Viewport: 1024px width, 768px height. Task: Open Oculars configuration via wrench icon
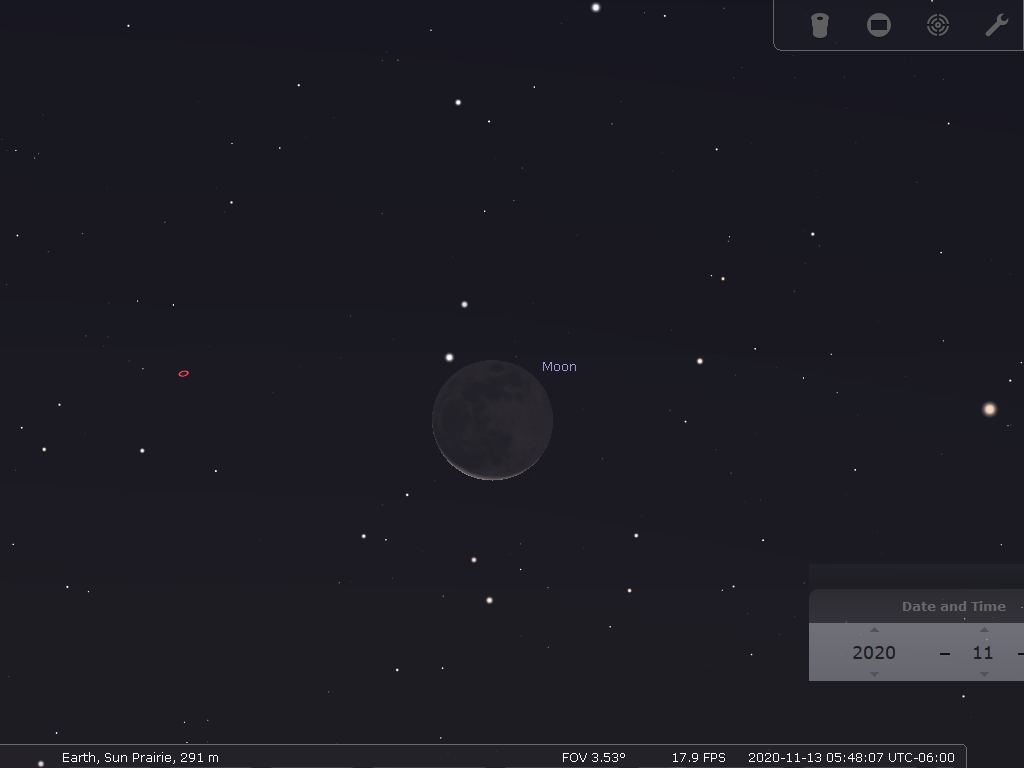[x=996, y=25]
